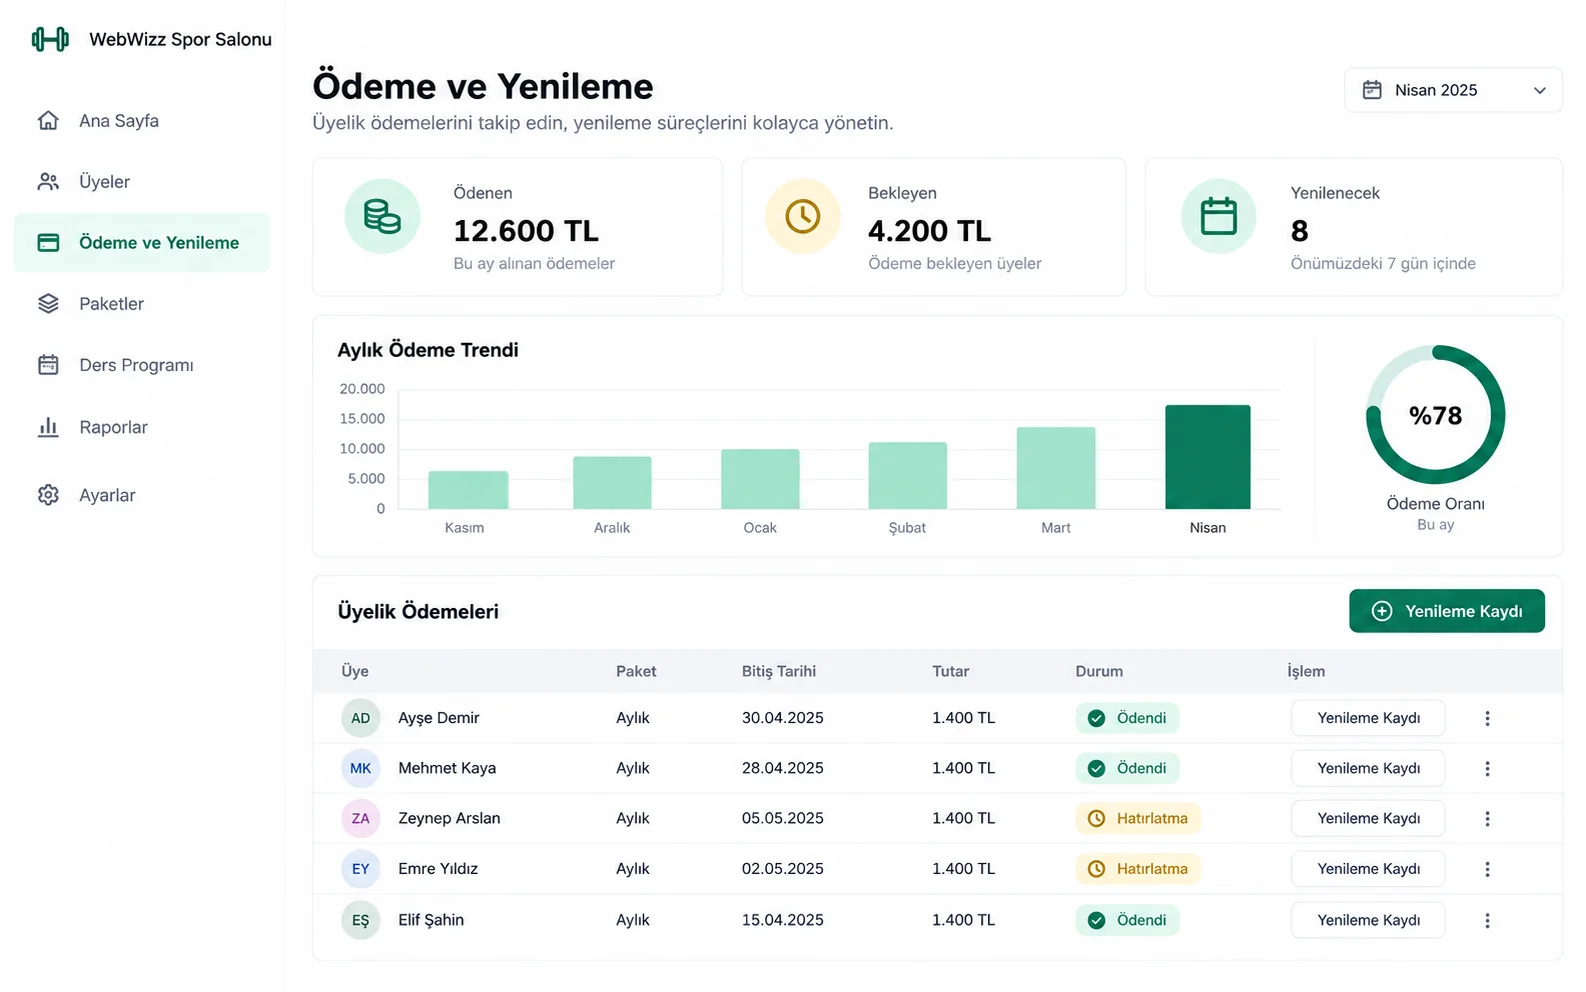1586x992 pixels.
Task: Click Yenileme Kaydı for Ayşe Demir
Action: [1368, 718]
